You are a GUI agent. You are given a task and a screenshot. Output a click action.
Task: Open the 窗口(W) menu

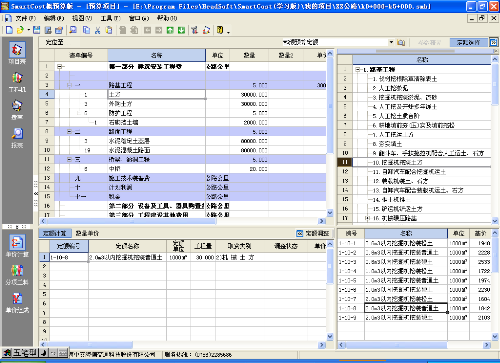139,18
